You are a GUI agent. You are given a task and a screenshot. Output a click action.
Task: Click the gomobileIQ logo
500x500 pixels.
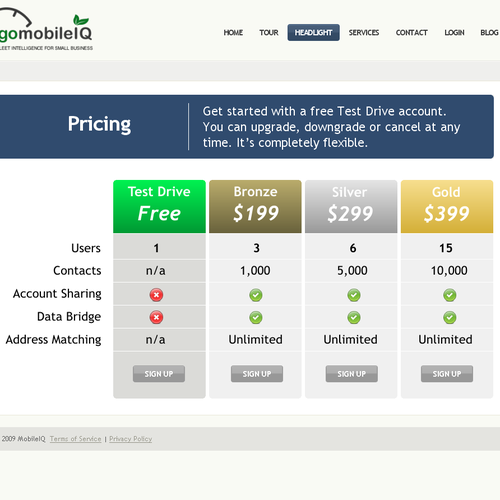(46, 29)
